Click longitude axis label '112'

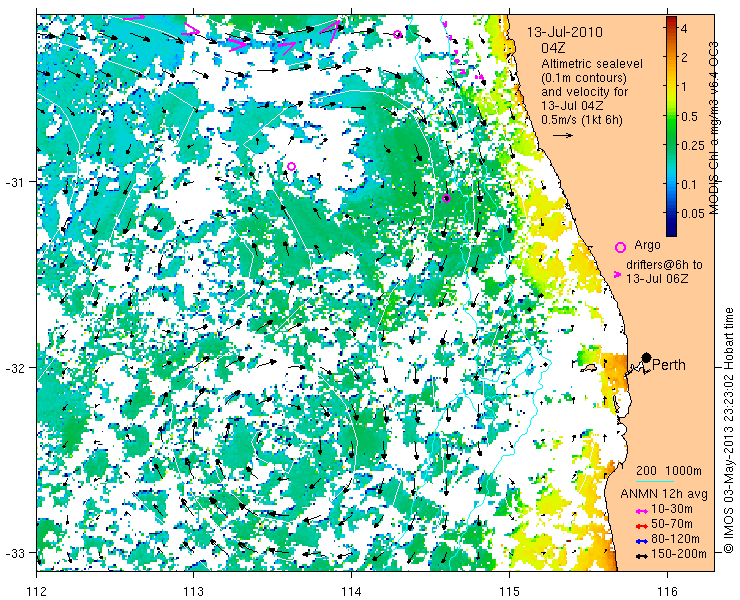(37, 591)
